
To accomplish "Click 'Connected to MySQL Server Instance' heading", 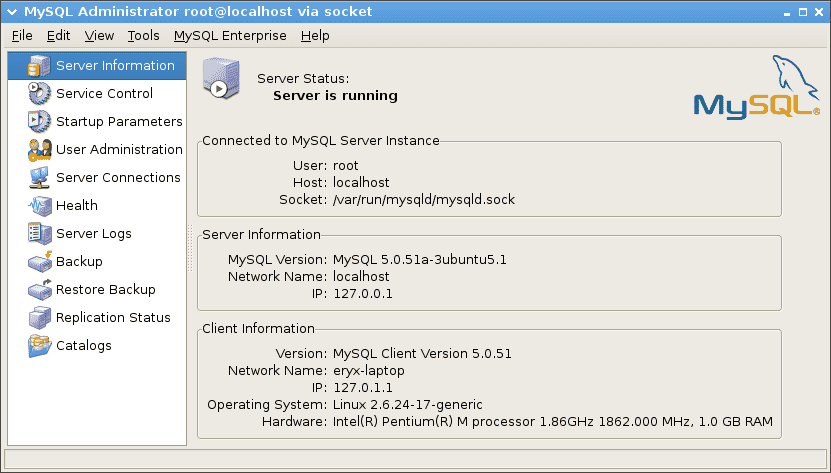I will tap(321, 141).
